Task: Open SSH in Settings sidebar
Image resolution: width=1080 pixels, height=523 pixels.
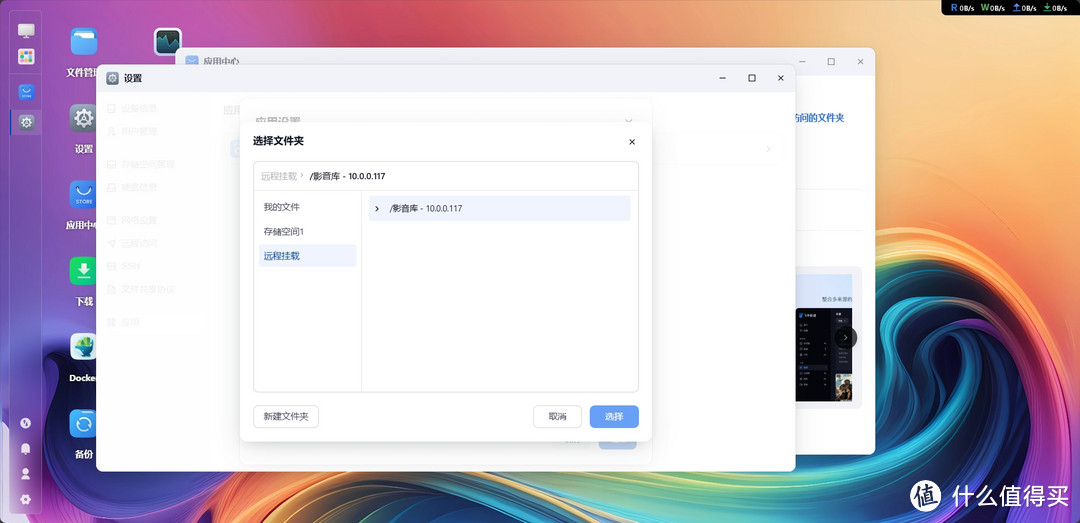Action: coord(123,266)
